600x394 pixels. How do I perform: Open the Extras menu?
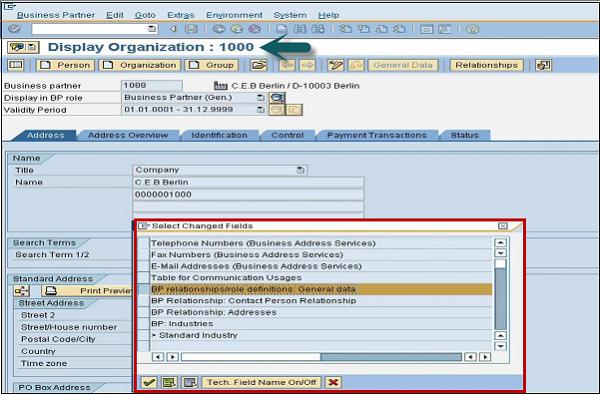(x=181, y=15)
